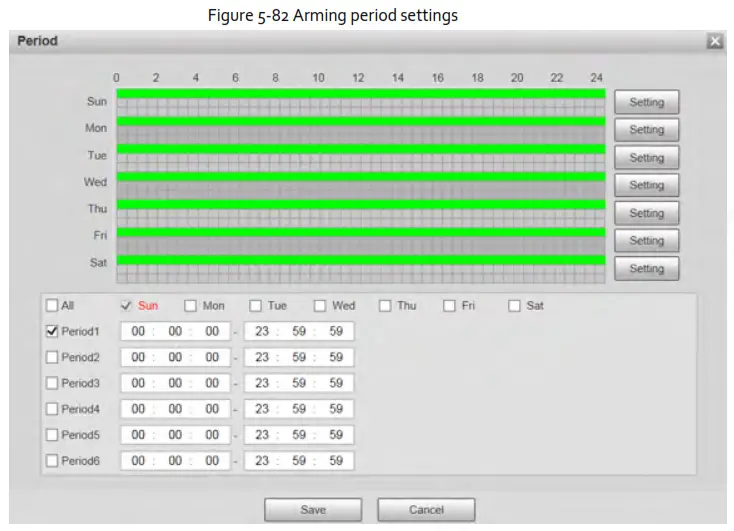
Task: Check the Thu checkbox
Action: pyautogui.click(x=385, y=306)
